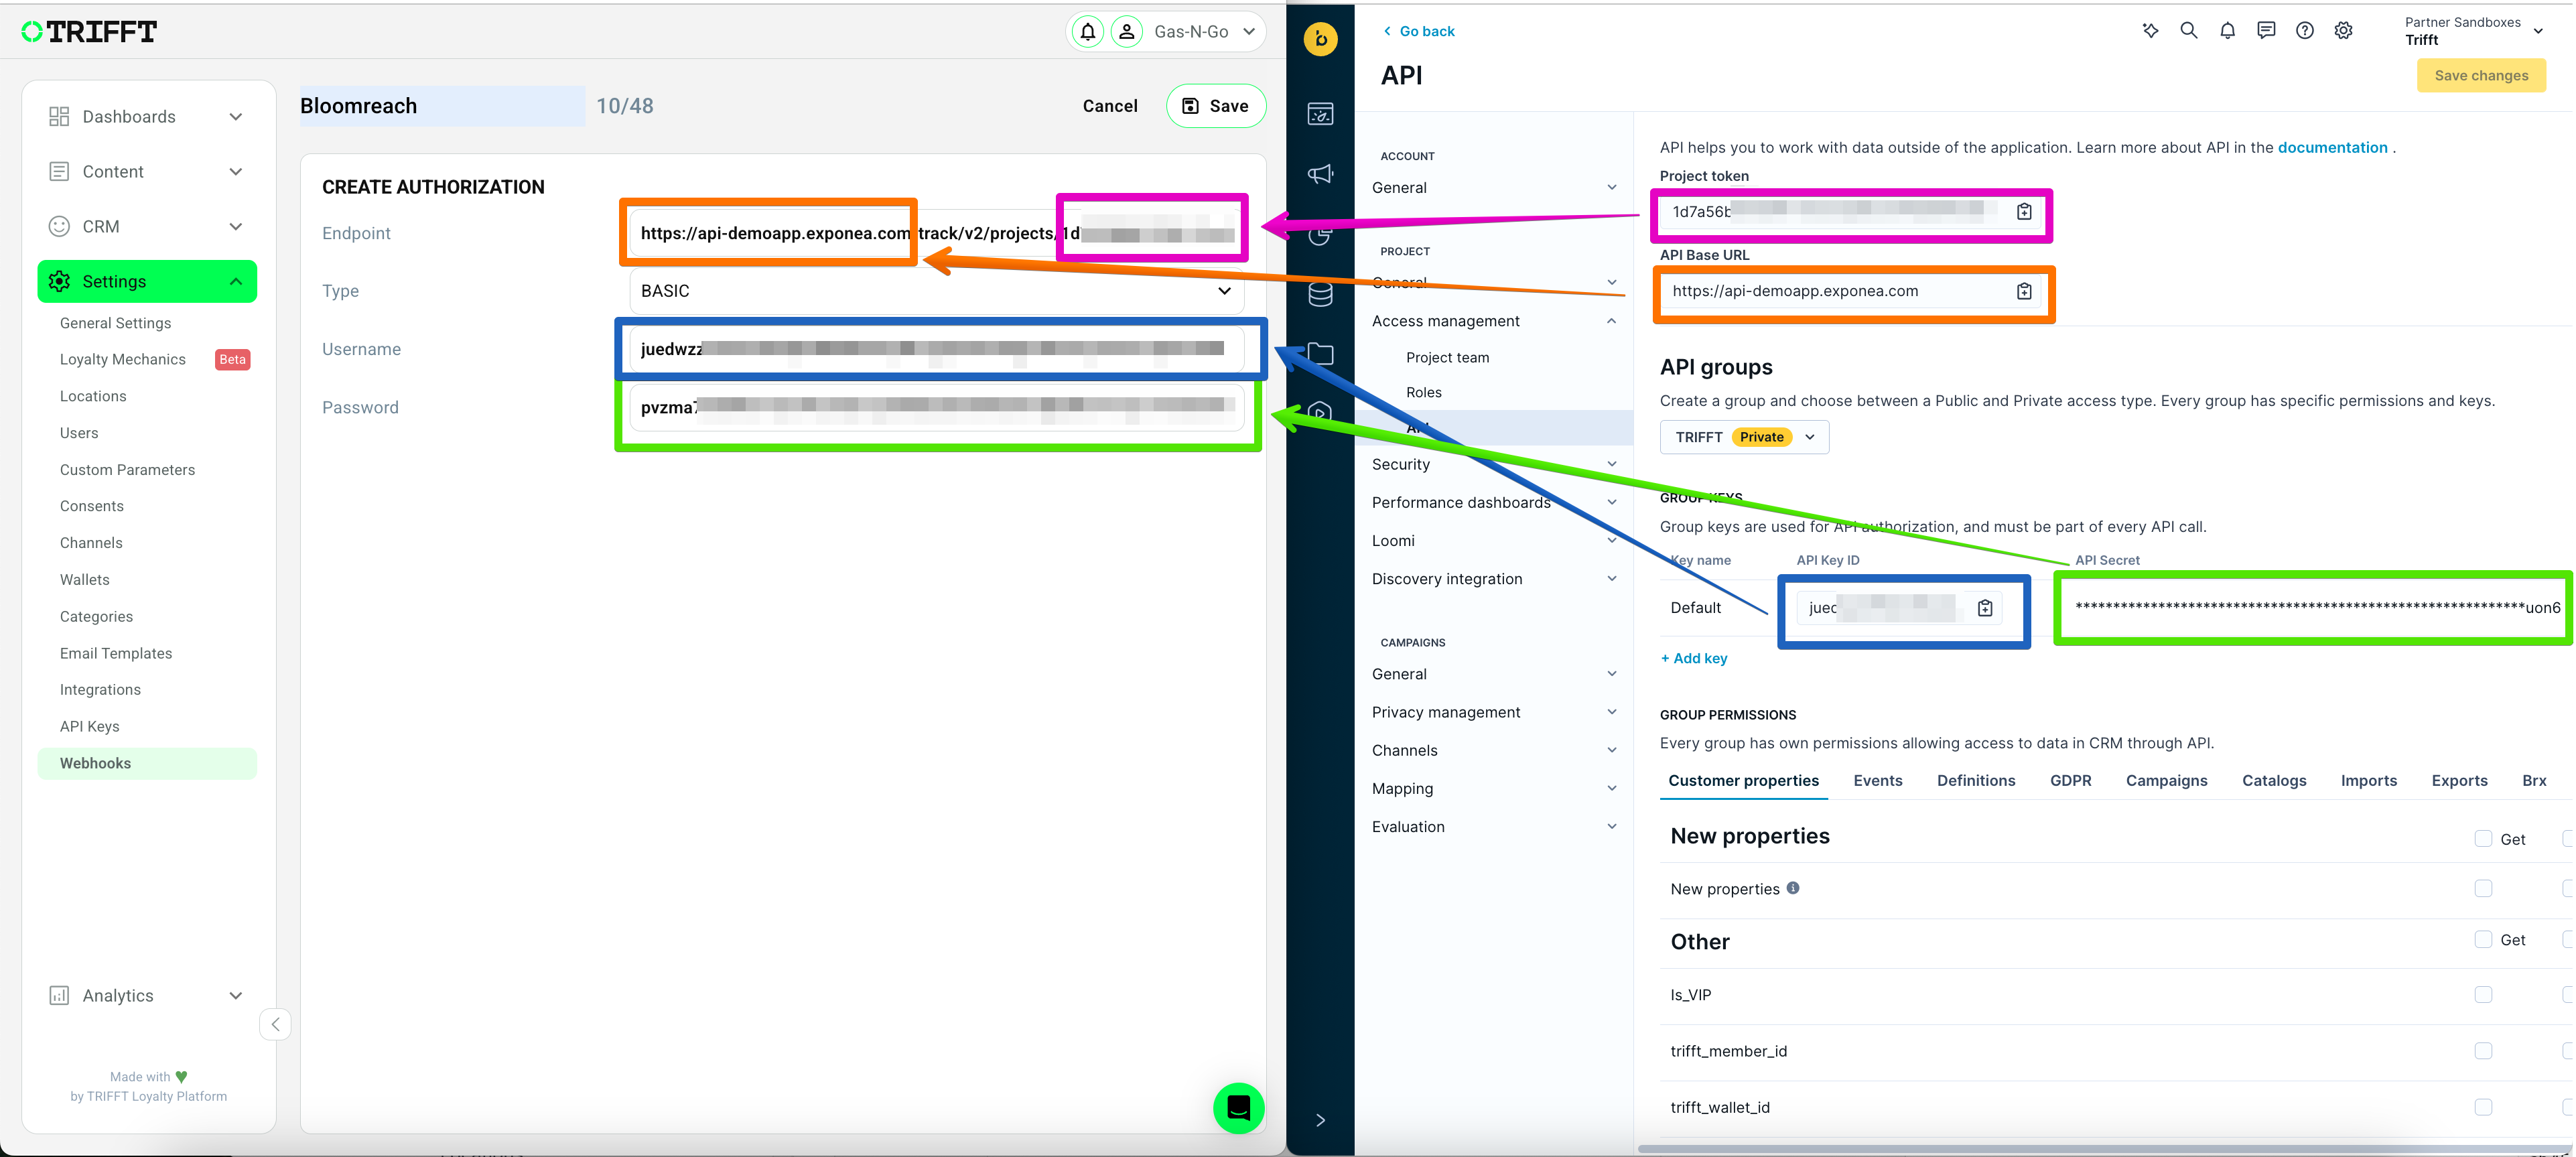Click the notification bell in TRIFFT header

pyautogui.click(x=1087, y=32)
